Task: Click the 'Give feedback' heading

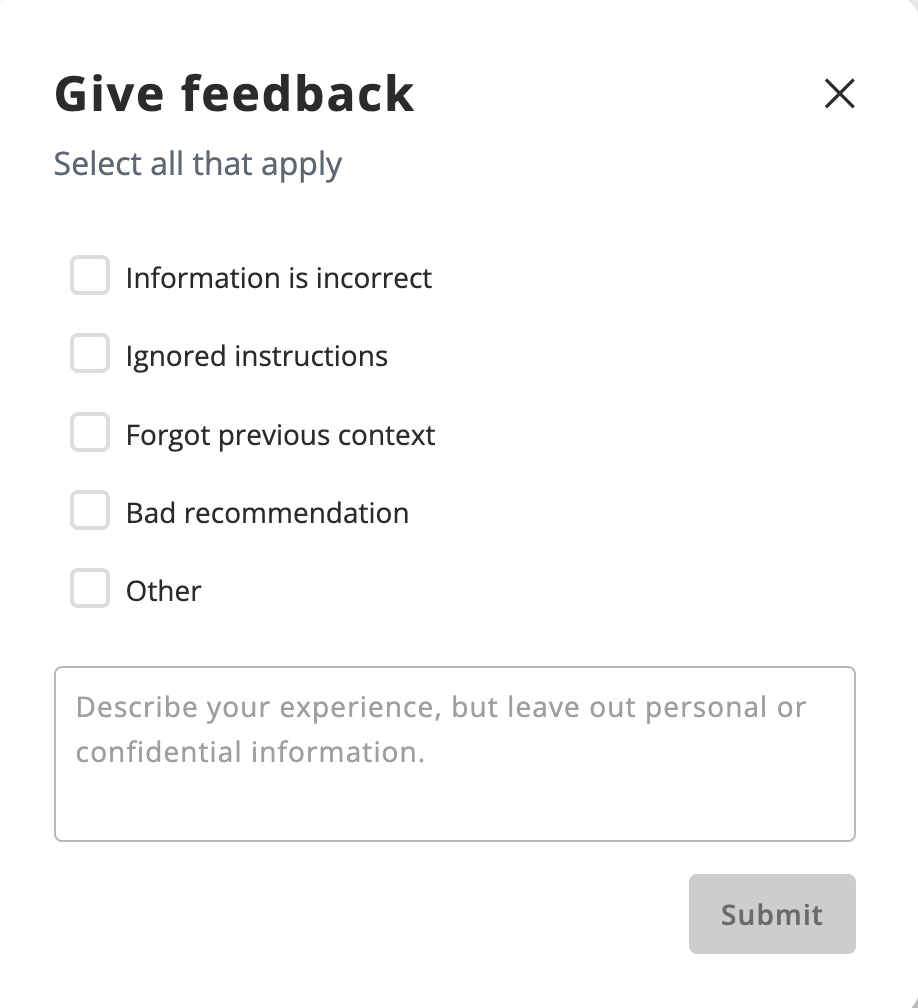Action: [234, 94]
